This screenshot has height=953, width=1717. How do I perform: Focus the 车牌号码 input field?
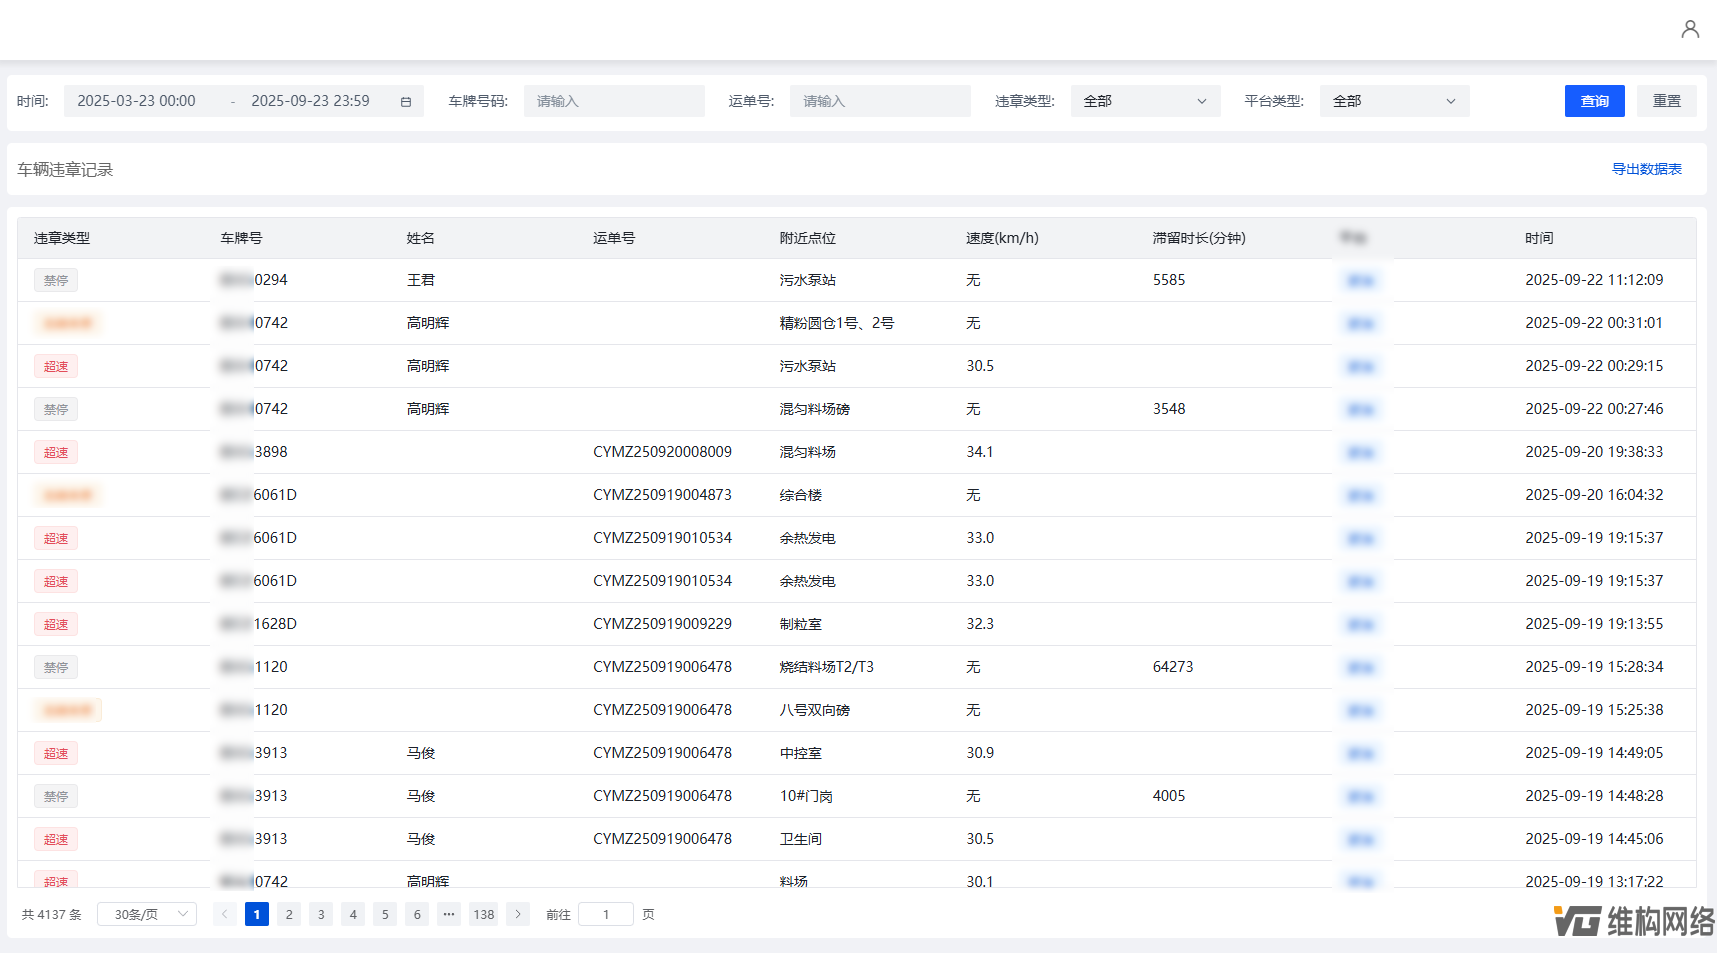614,101
